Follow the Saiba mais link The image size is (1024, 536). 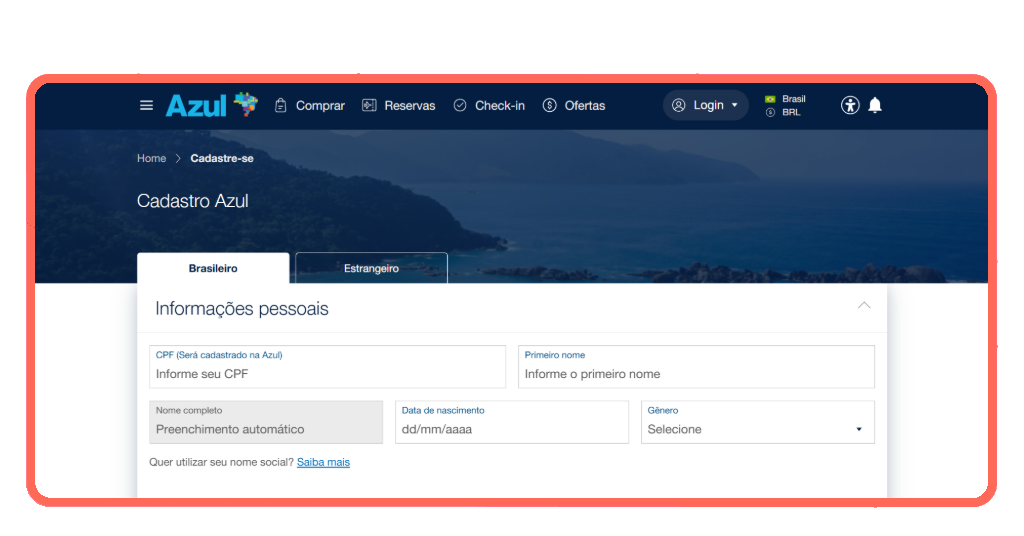[x=323, y=462]
